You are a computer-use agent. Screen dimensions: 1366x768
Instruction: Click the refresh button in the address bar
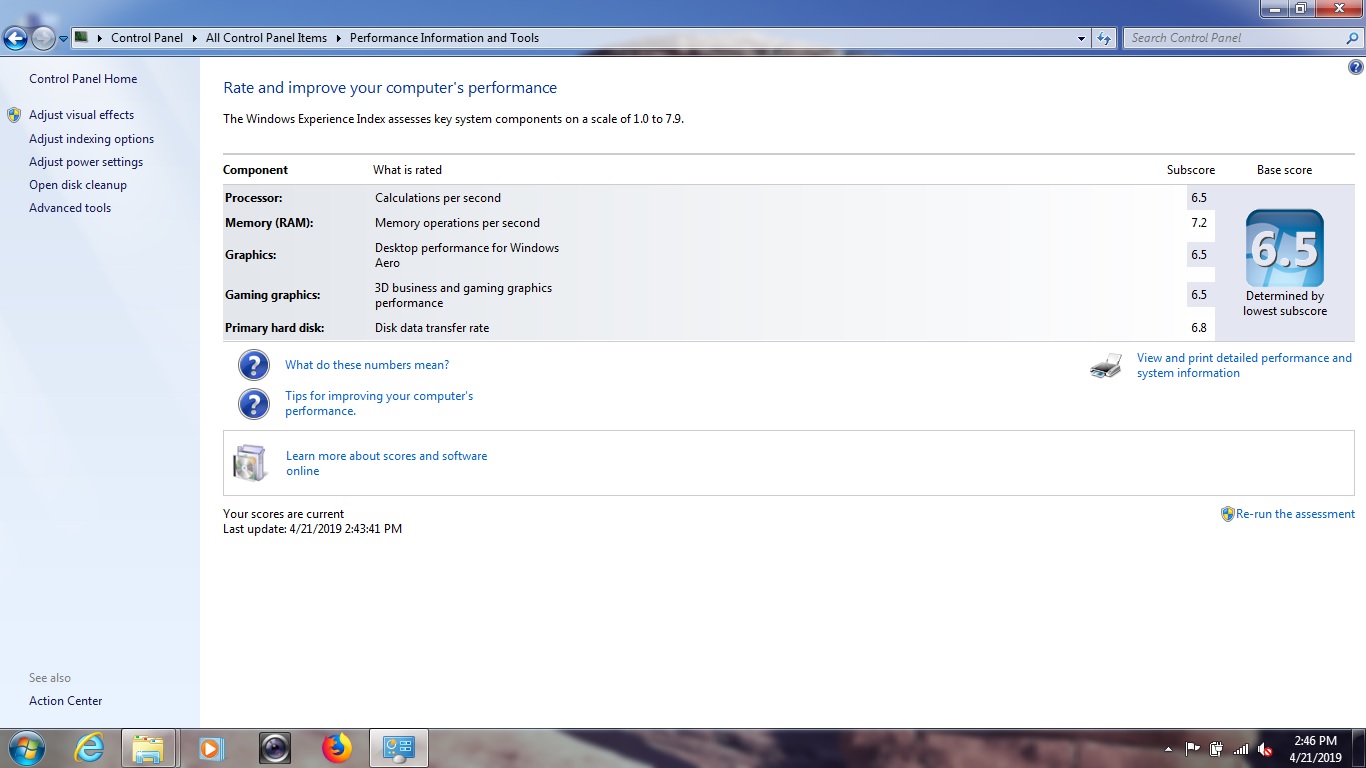pos(1104,38)
